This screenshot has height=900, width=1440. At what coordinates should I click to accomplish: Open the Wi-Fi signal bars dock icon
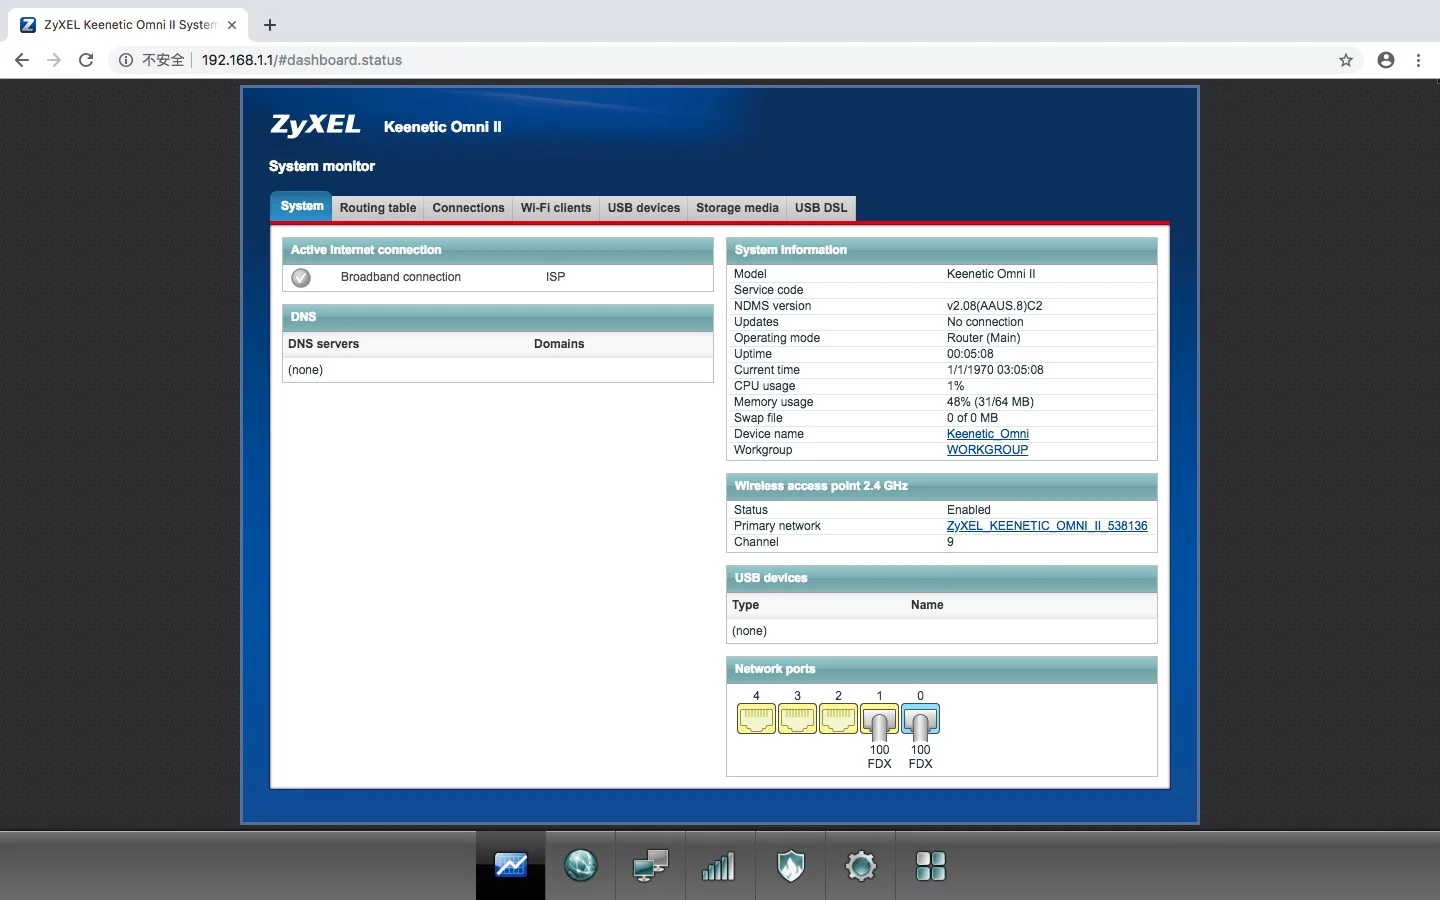[x=720, y=866]
